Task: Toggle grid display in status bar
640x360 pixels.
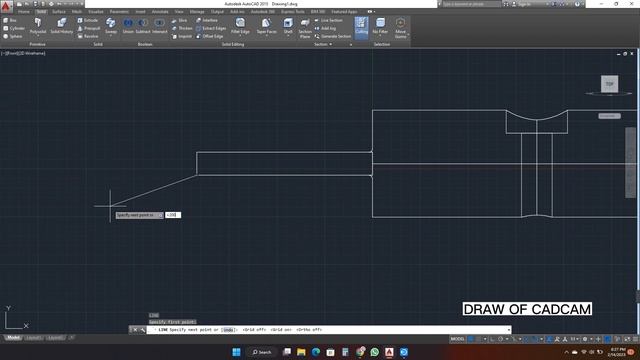Action: 471,339
